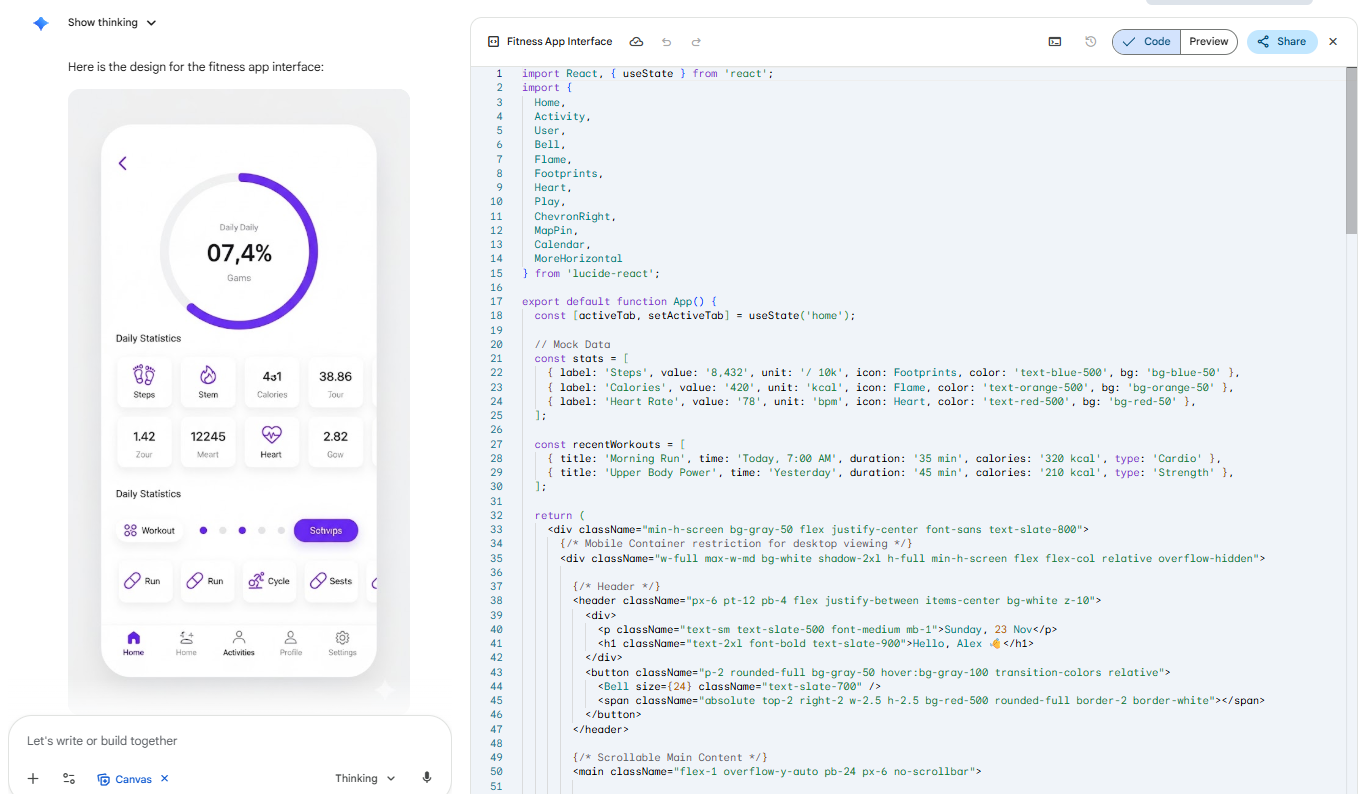Click the plus icon to add files
Viewport: 1364px width, 794px height.
(x=33, y=778)
